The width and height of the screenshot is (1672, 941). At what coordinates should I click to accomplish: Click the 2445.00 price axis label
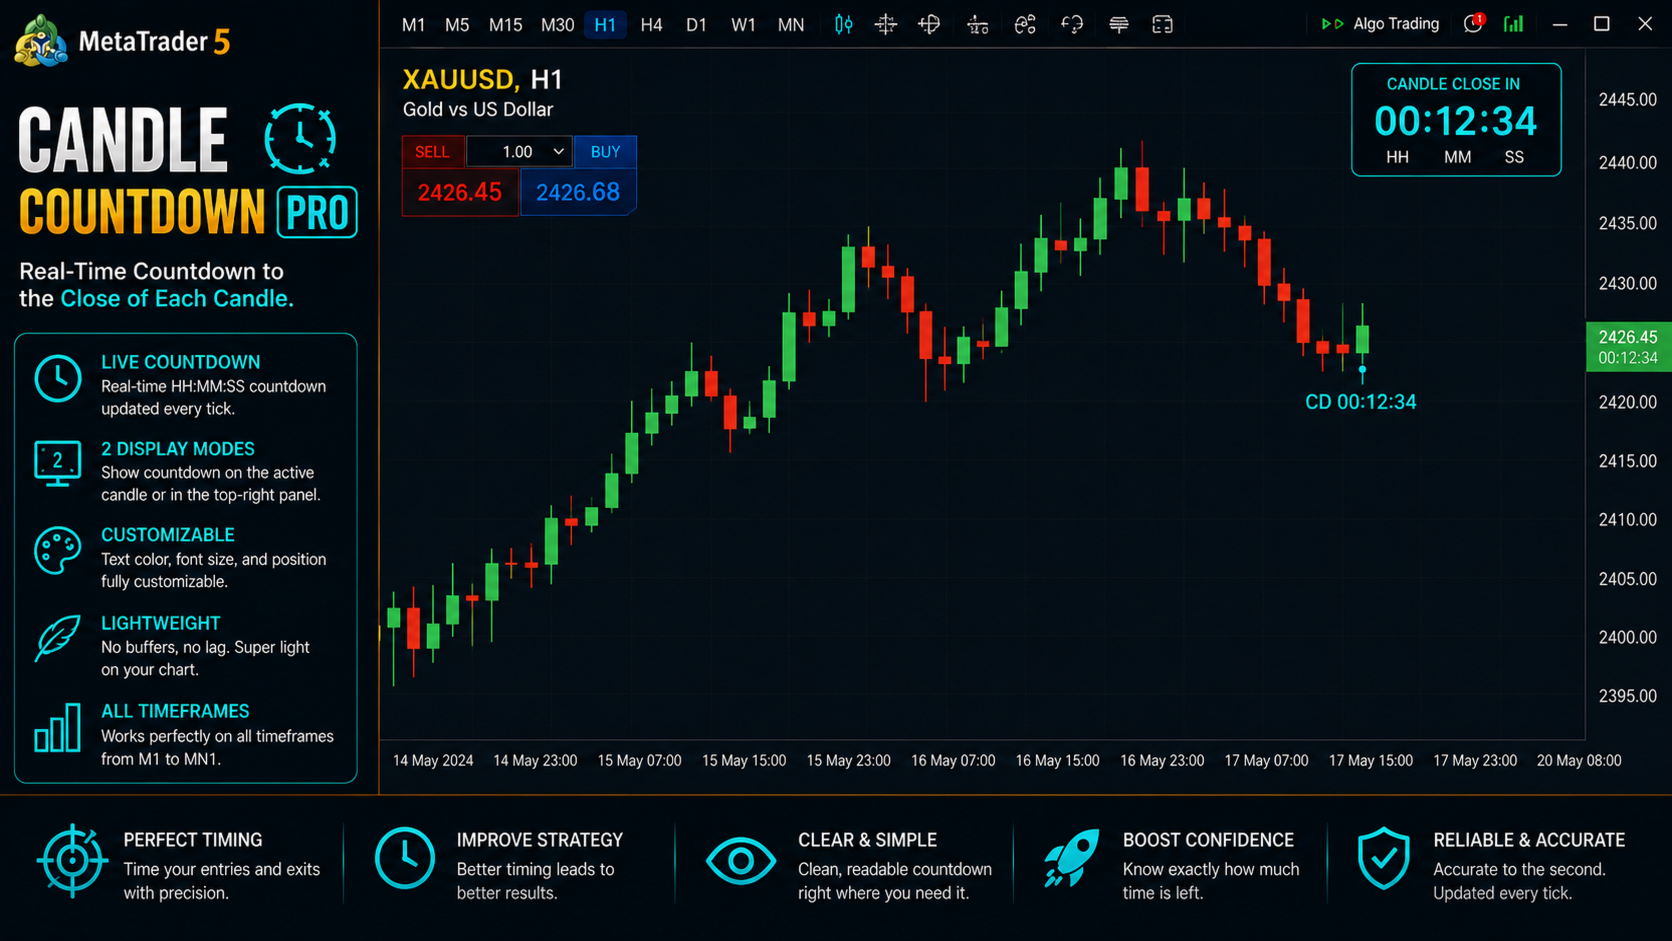coord(1628,100)
